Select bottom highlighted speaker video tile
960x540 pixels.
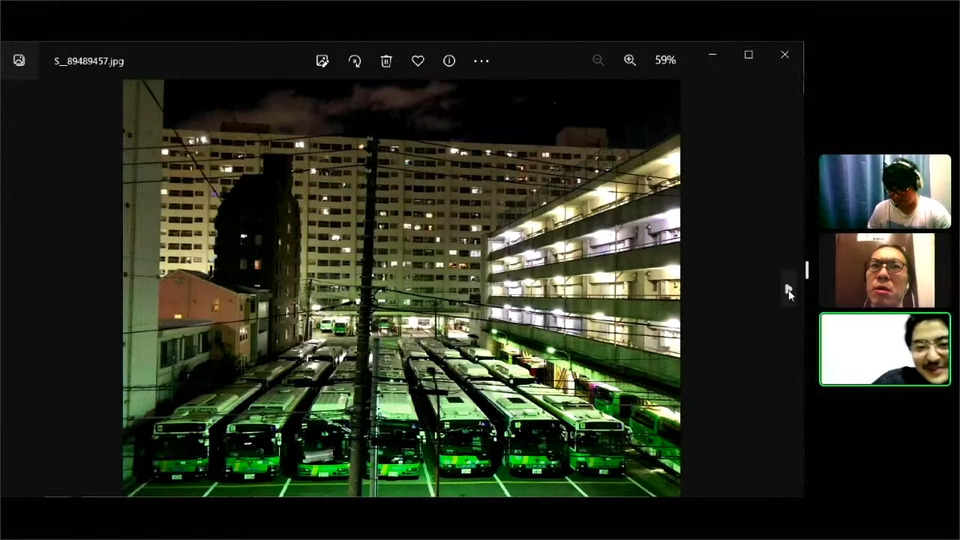tap(885, 349)
